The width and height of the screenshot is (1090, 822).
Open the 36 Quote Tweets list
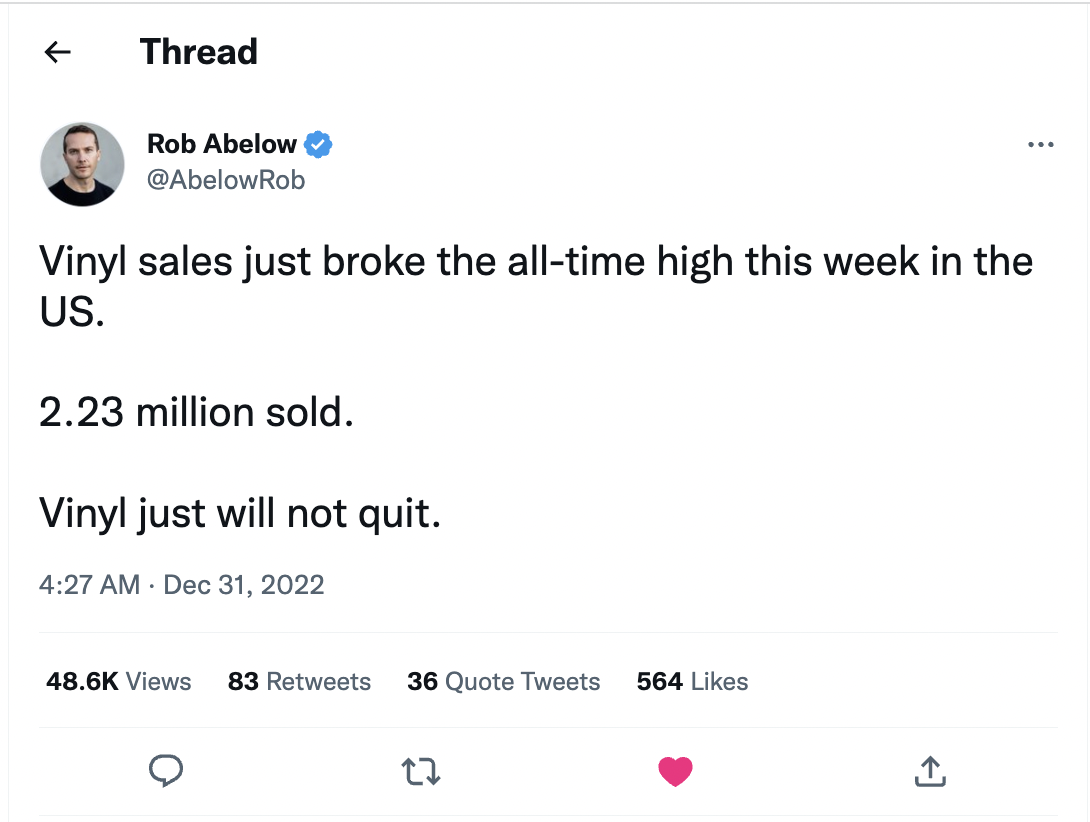[x=503, y=682]
